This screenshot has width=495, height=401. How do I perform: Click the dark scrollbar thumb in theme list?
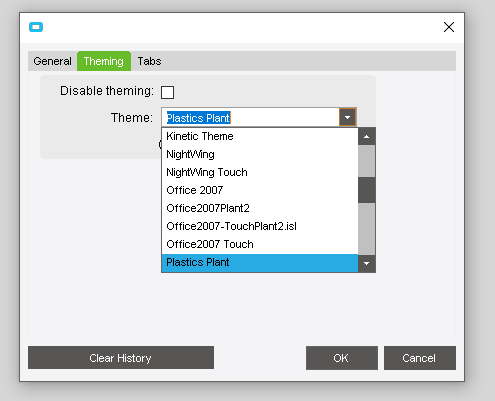click(367, 190)
